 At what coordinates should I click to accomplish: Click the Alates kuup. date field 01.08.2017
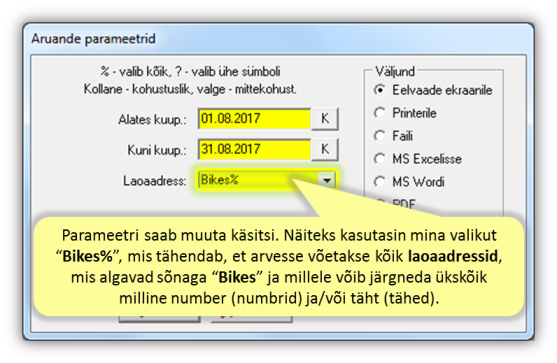[254, 119]
